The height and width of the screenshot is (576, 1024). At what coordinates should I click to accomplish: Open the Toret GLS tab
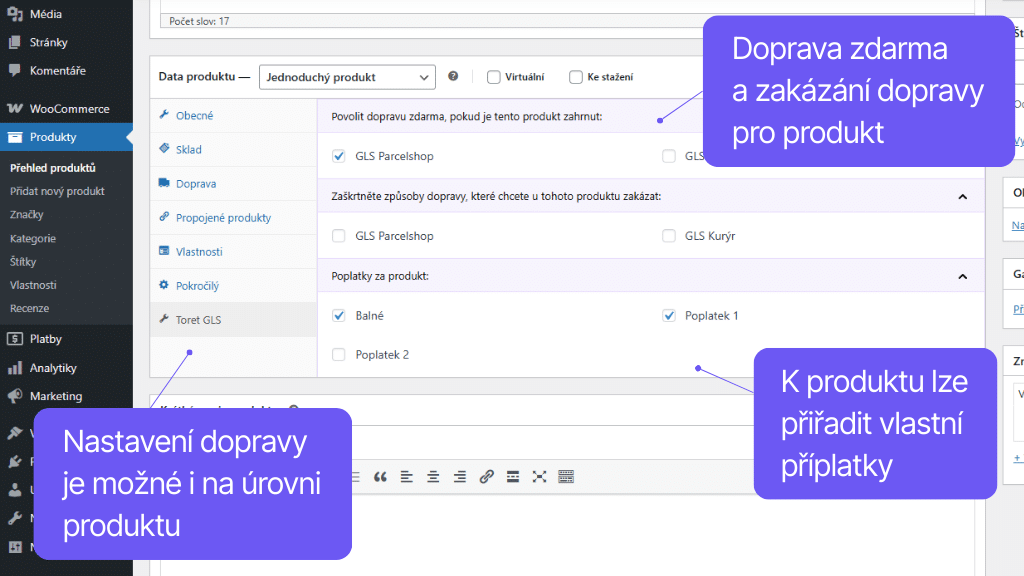pyautogui.click(x=197, y=320)
